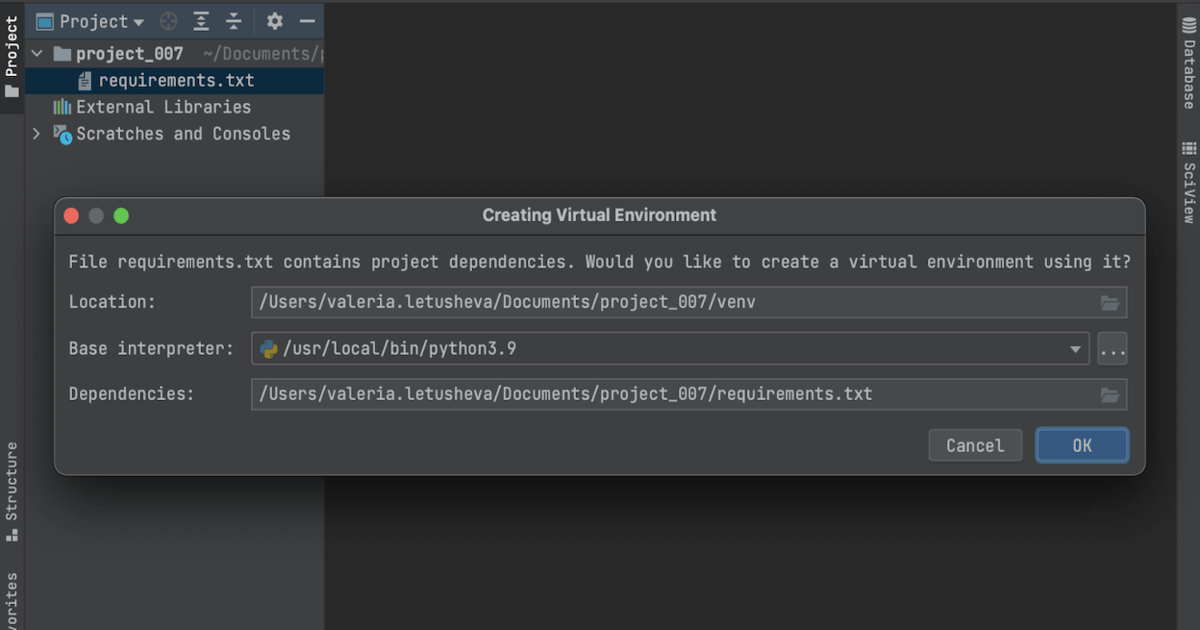Image resolution: width=1200 pixels, height=630 pixels.
Task: Cancel the virtual environment dialog
Action: (x=975, y=445)
